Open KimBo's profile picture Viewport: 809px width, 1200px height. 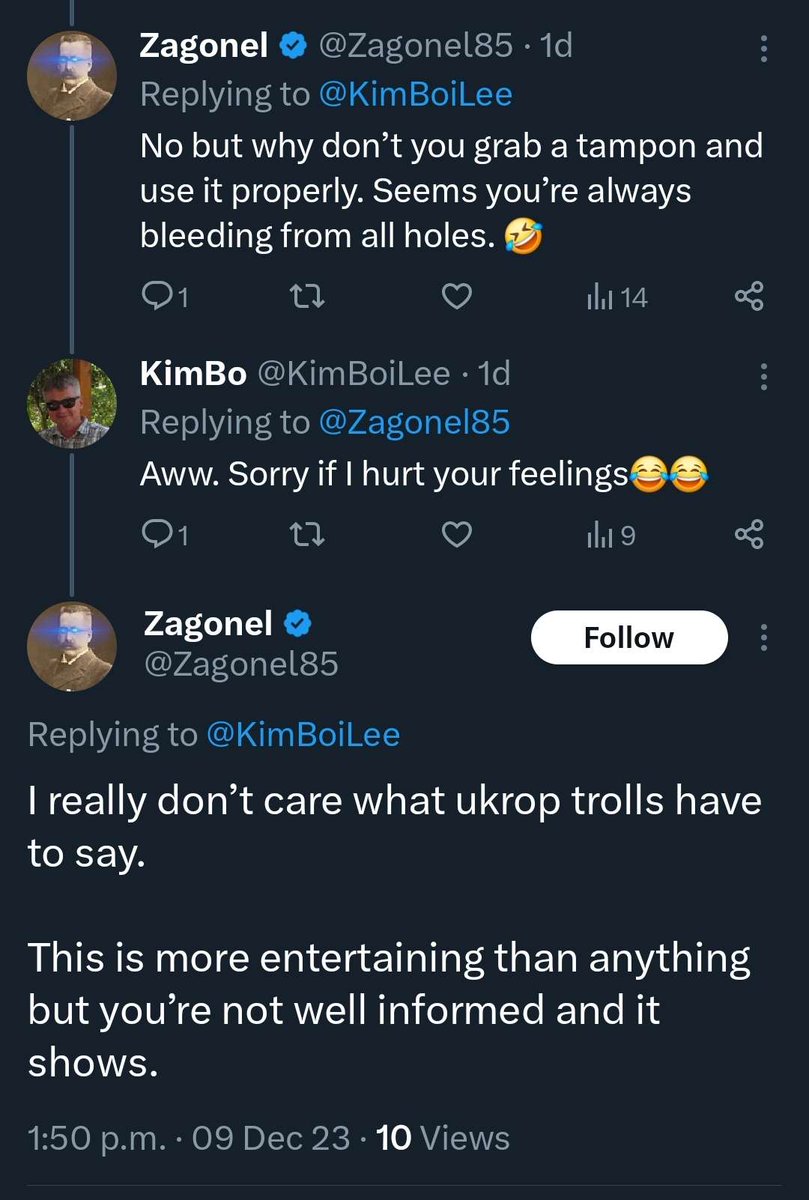tap(71, 403)
